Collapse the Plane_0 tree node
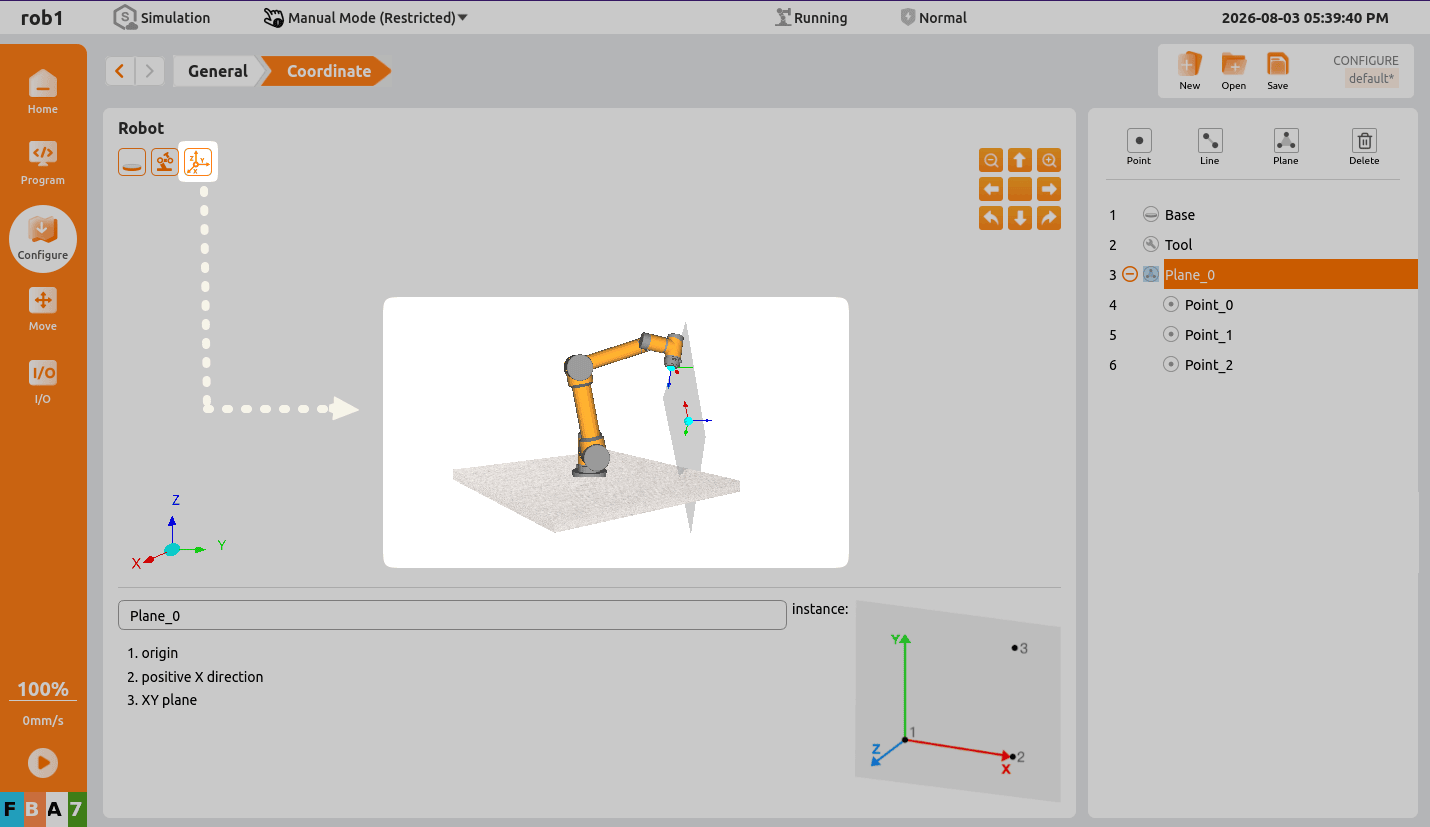Image resolution: width=1430 pixels, height=827 pixels. coord(1130,274)
